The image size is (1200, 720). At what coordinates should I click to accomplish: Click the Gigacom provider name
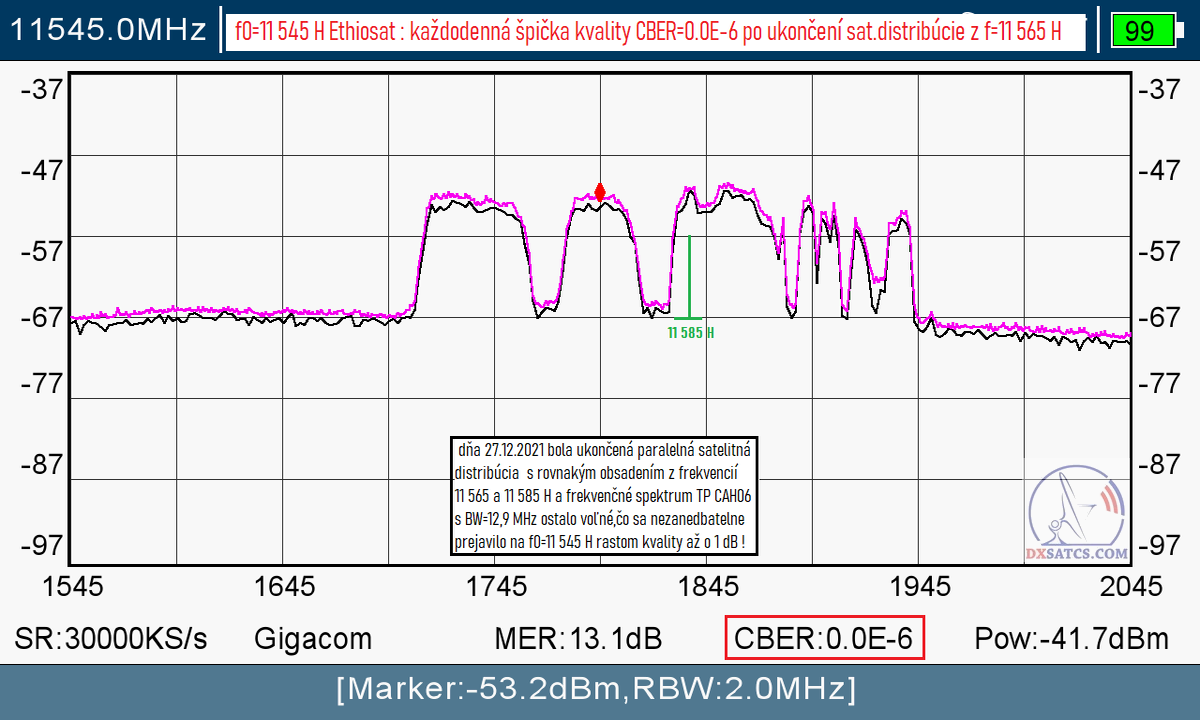point(313,638)
